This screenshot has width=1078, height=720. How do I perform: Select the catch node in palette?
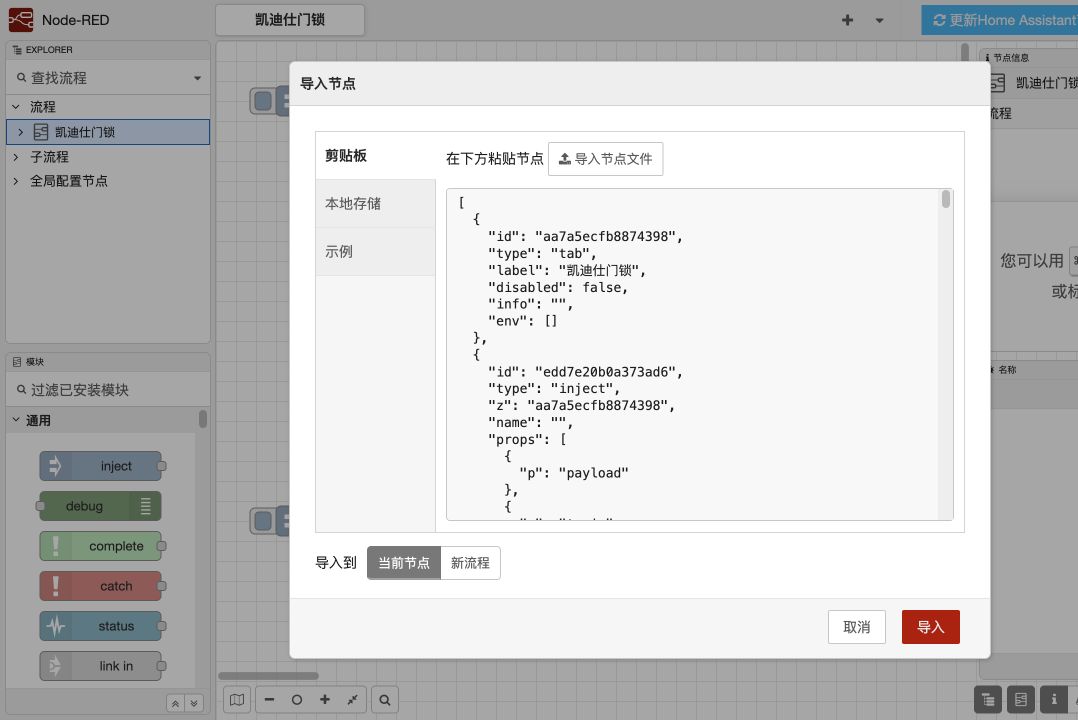click(101, 586)
